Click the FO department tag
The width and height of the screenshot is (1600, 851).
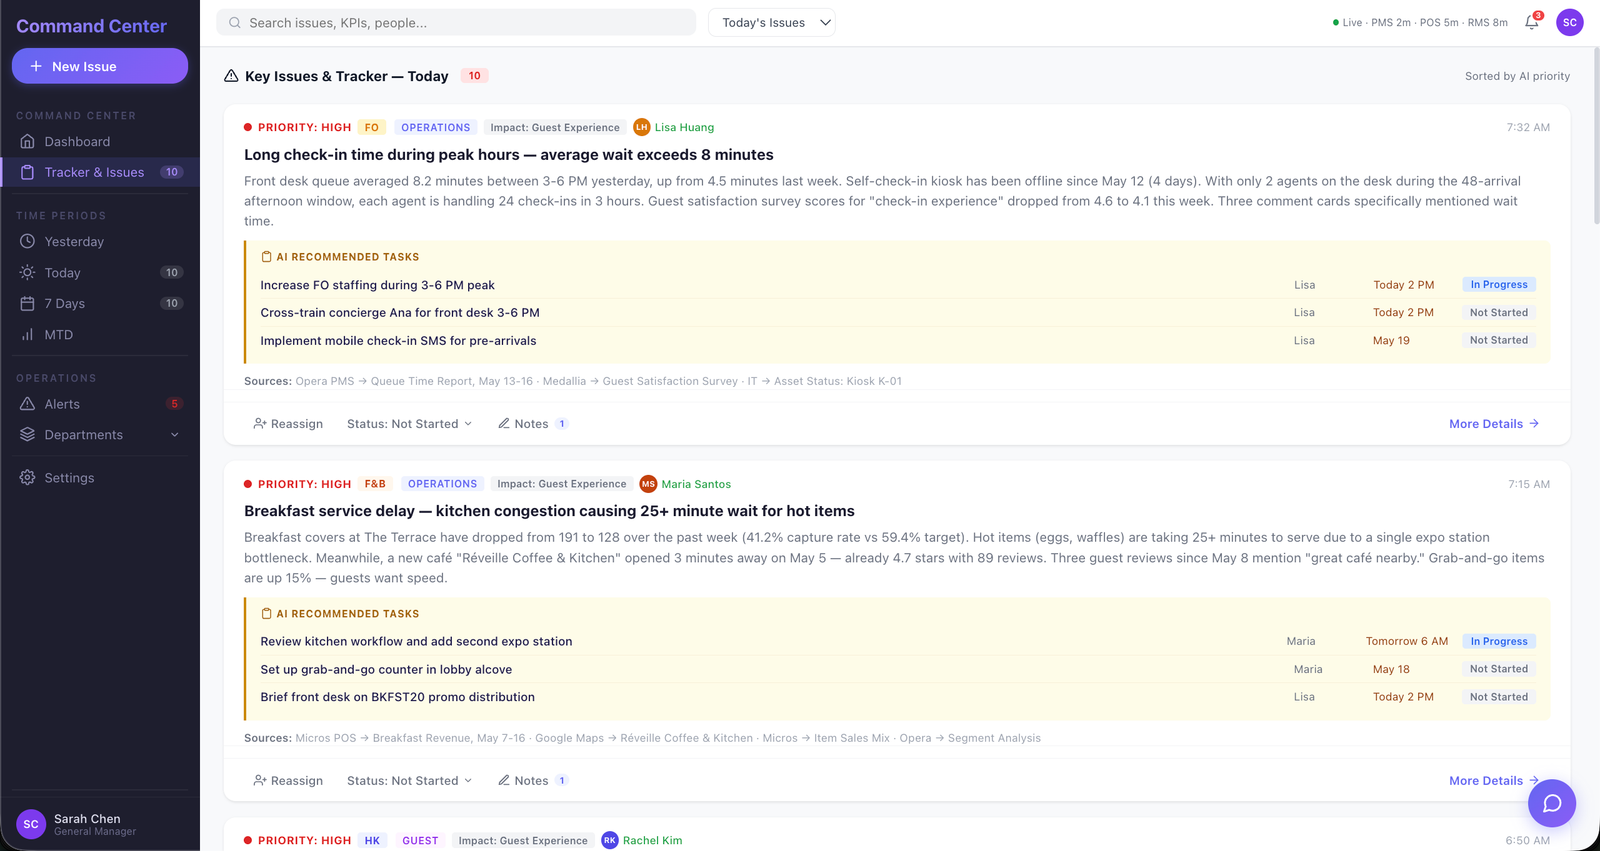click(372, 127)
